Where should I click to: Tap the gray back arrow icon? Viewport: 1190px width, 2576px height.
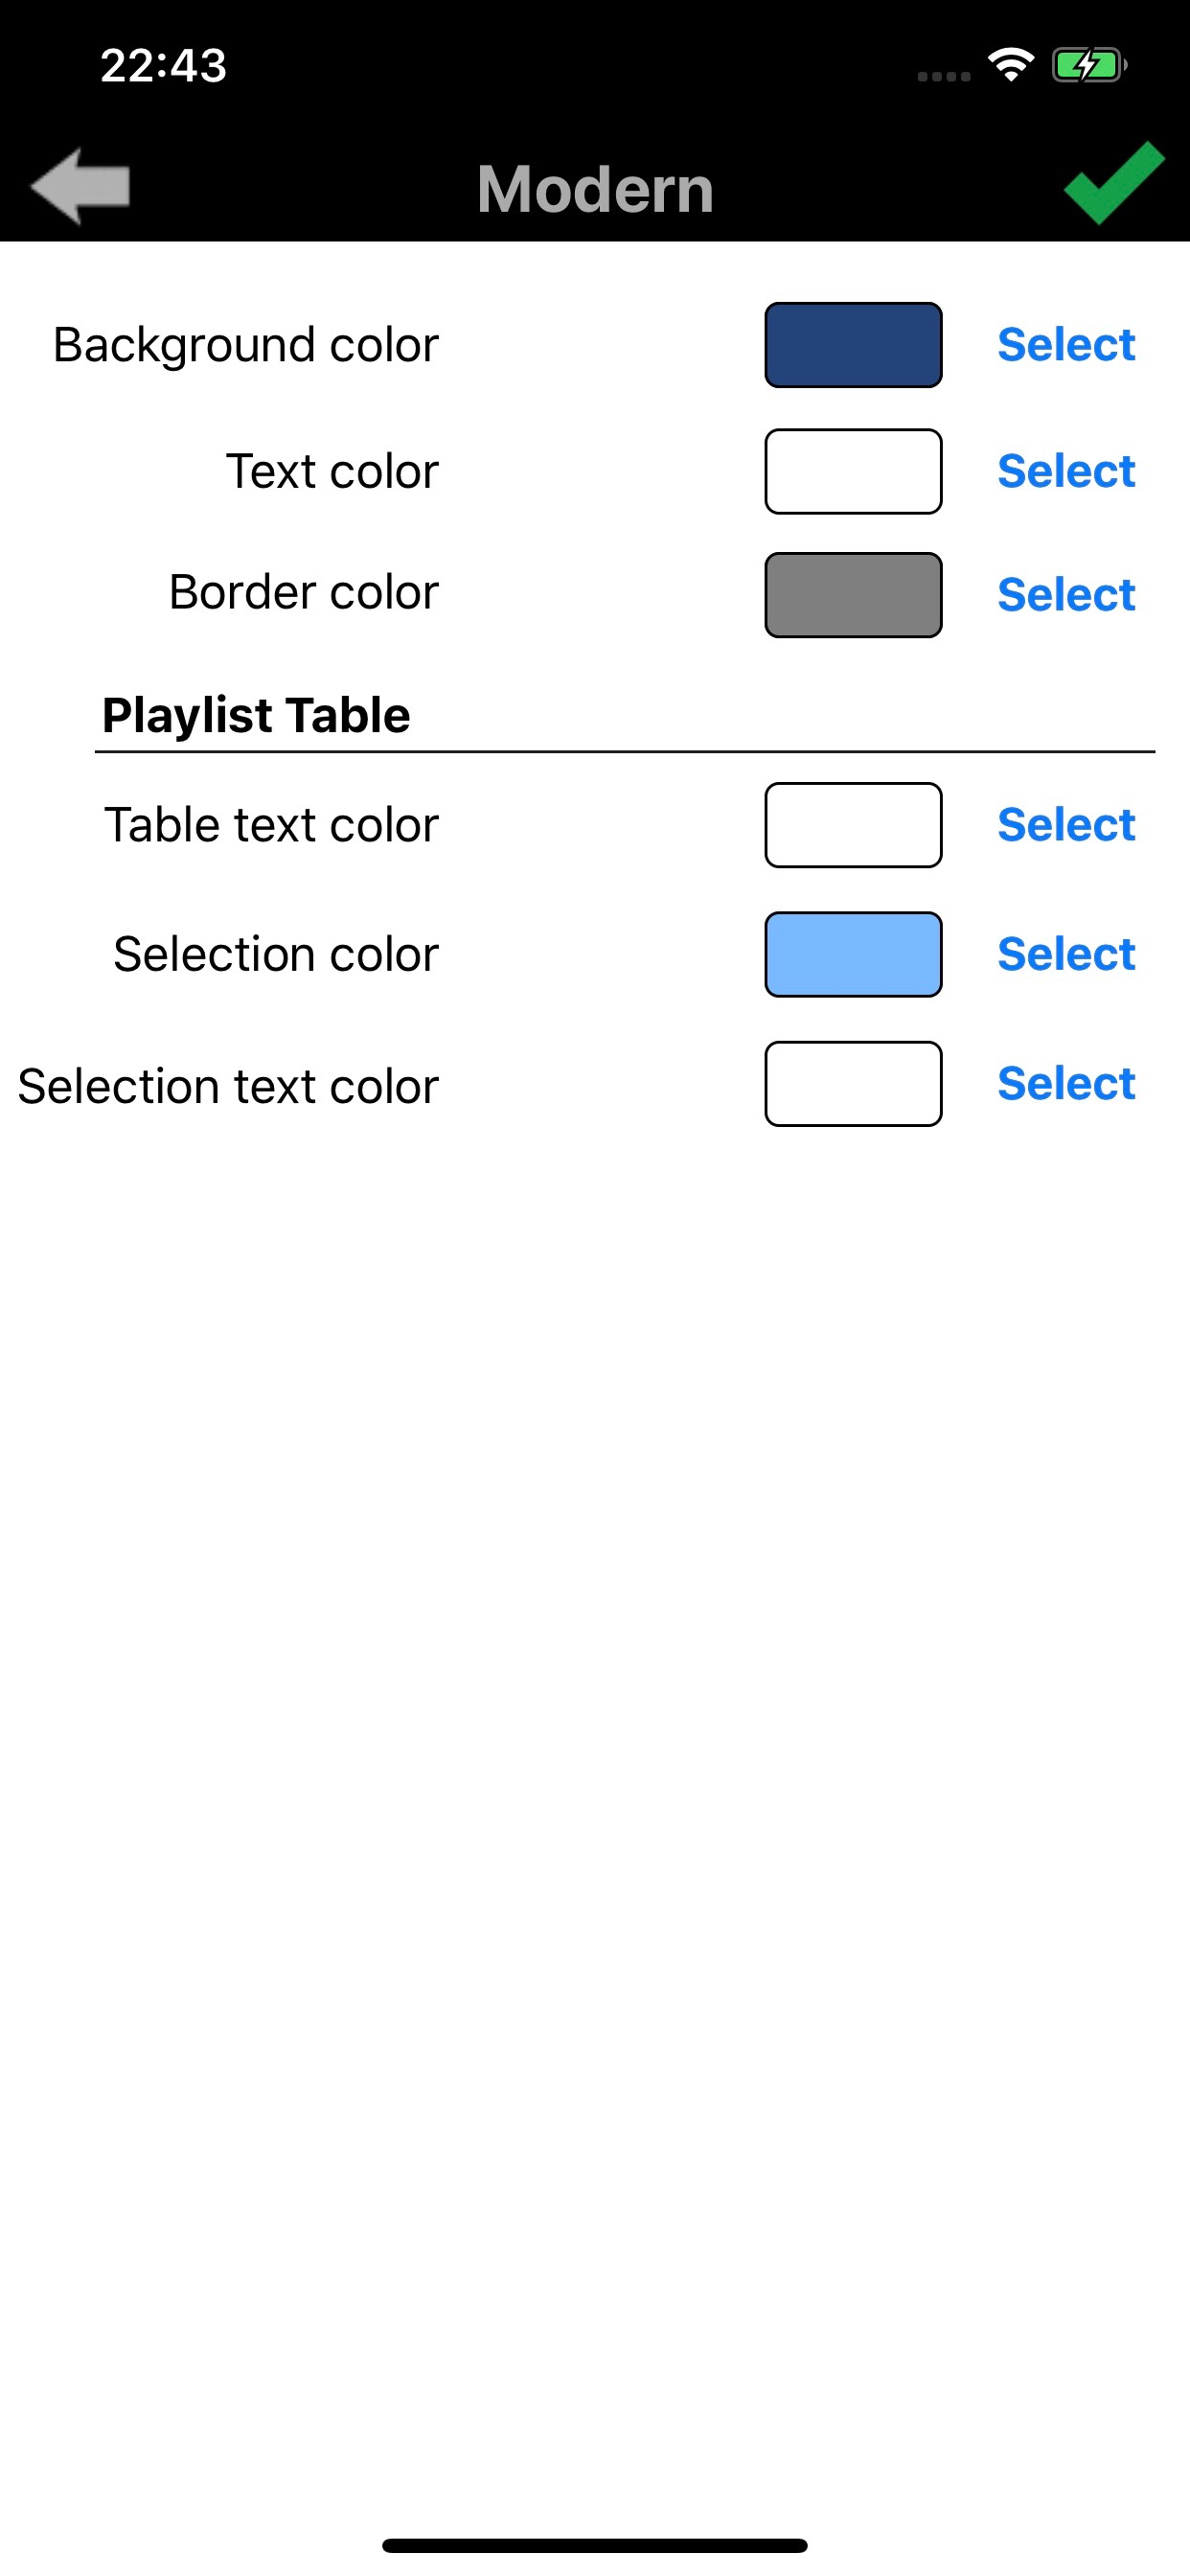click(x=80, y=186)
